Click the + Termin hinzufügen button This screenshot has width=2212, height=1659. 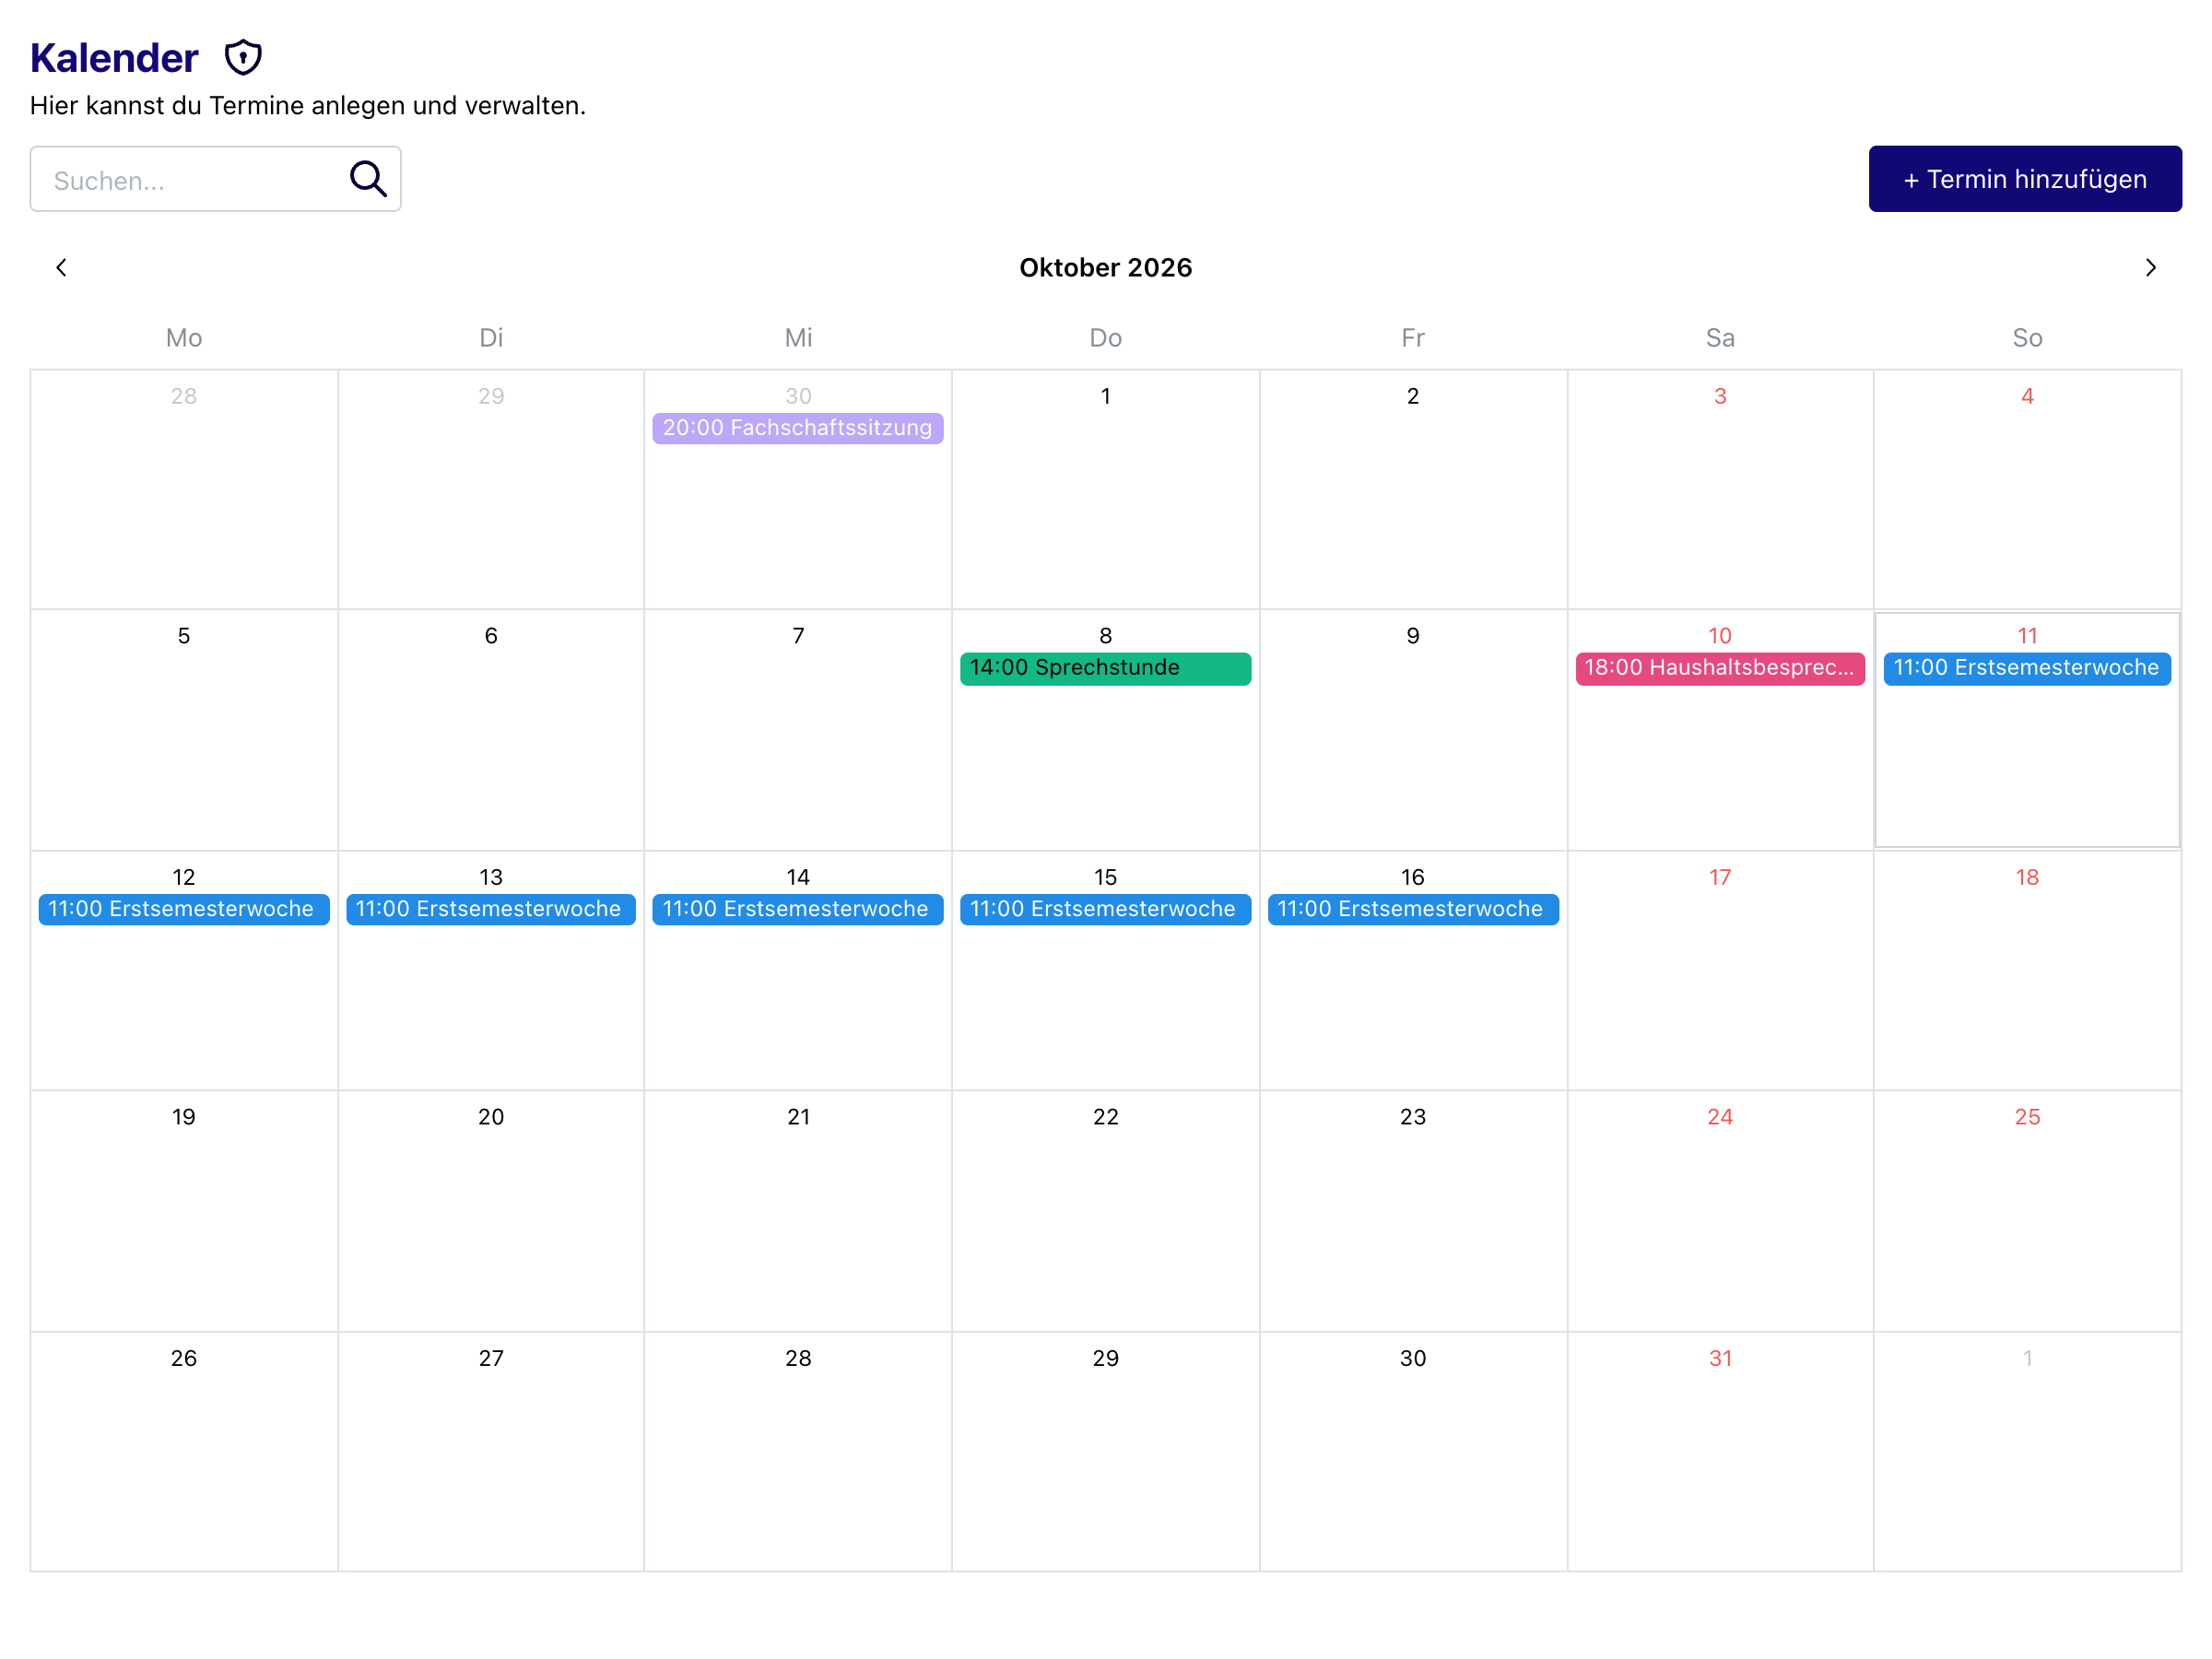(2024, 179)
